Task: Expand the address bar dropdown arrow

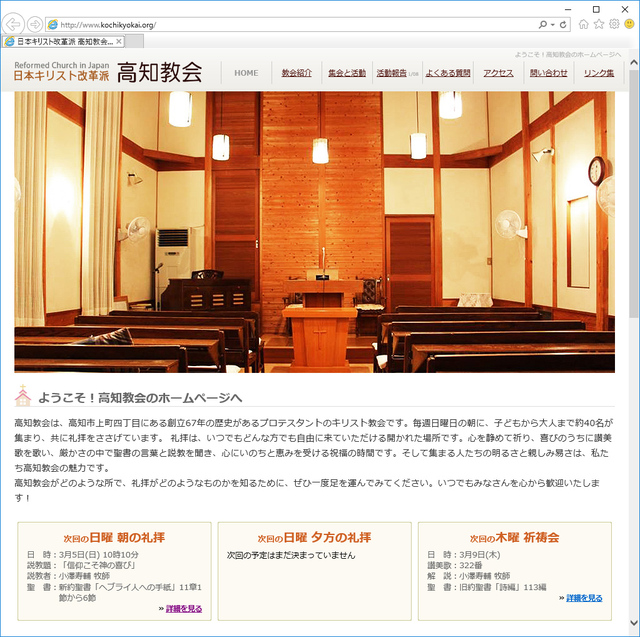Action: tap(552, 24)
